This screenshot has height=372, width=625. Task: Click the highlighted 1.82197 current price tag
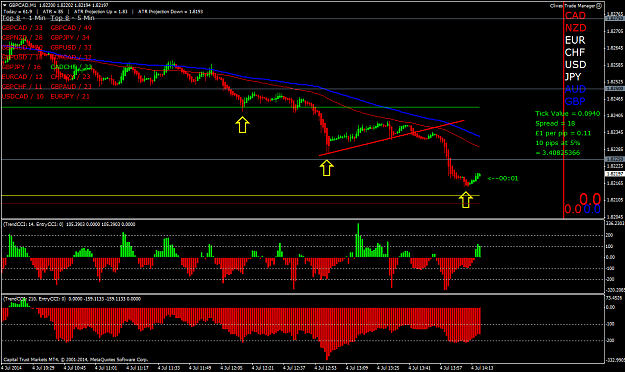pos(614,174)
